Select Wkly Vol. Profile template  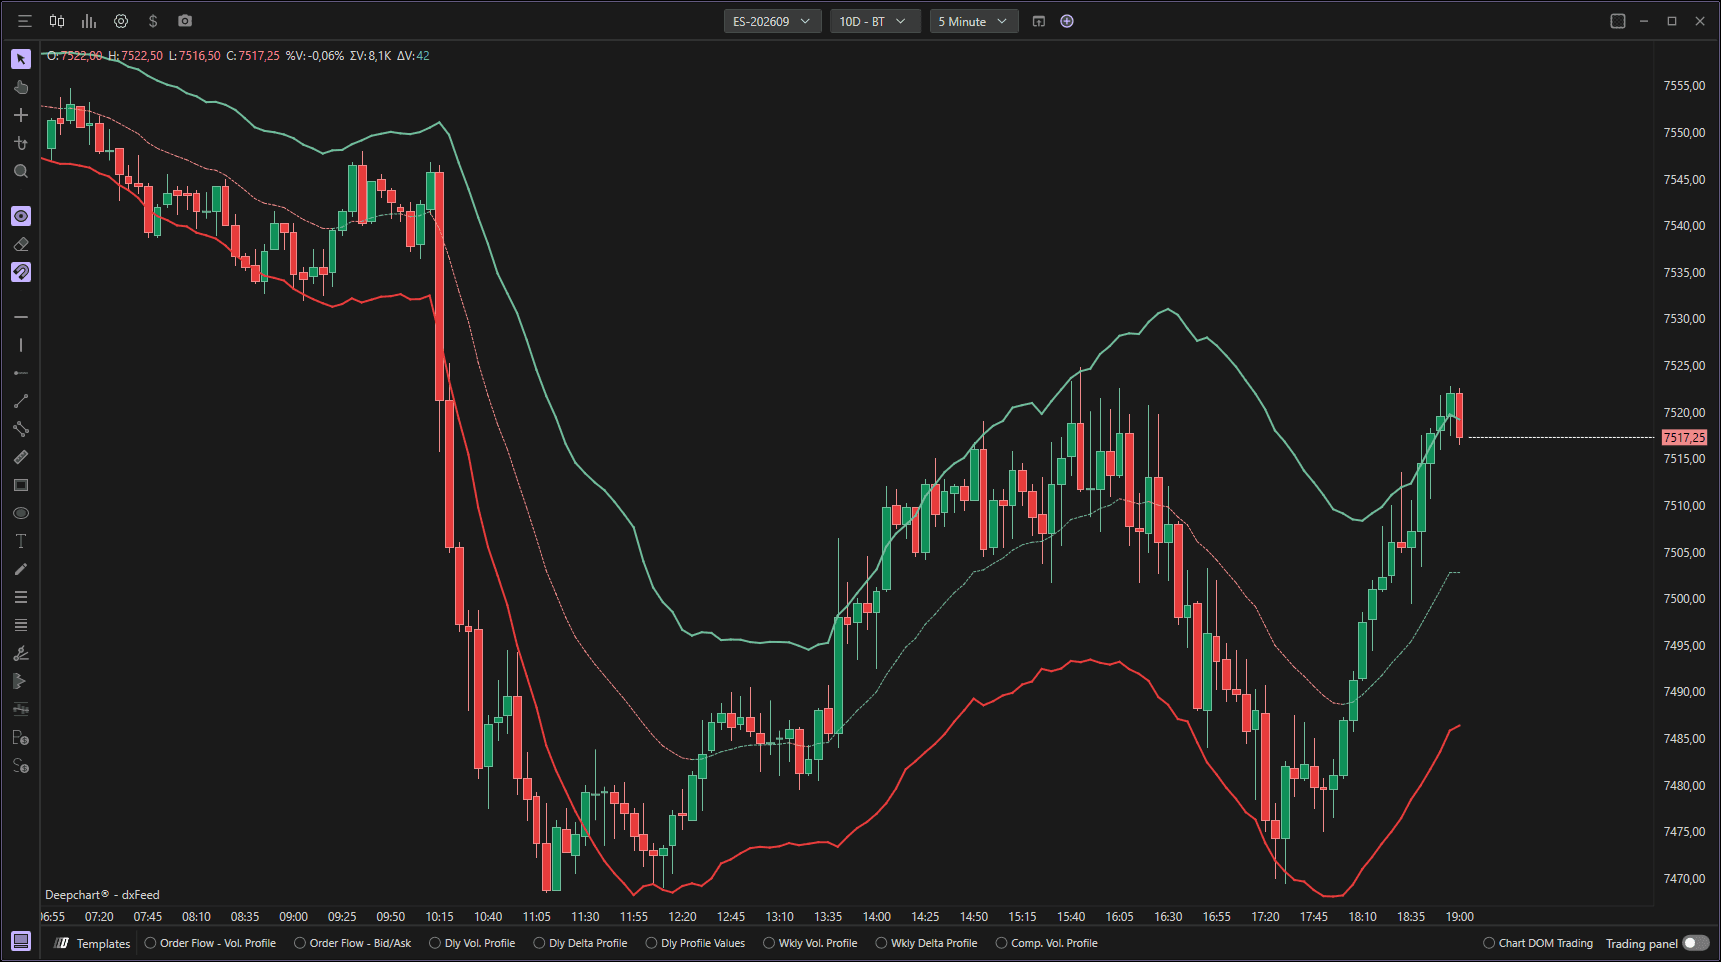[810, 943]
